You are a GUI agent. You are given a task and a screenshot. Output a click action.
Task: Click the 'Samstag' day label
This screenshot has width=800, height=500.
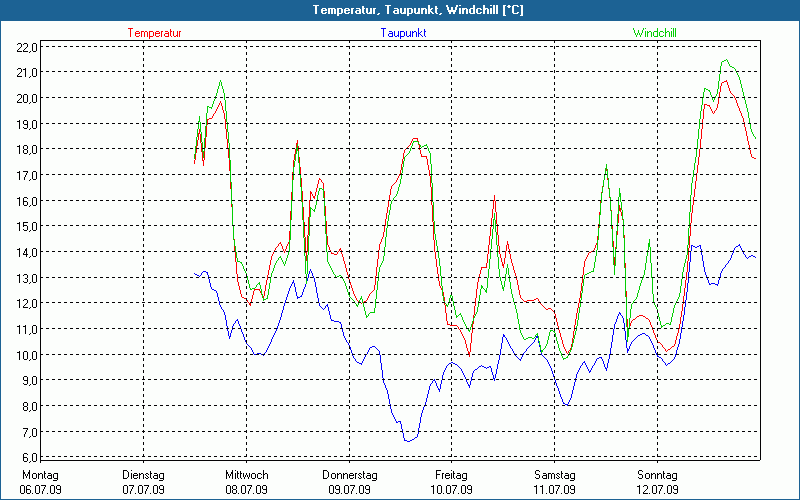[x=555, y=476]
